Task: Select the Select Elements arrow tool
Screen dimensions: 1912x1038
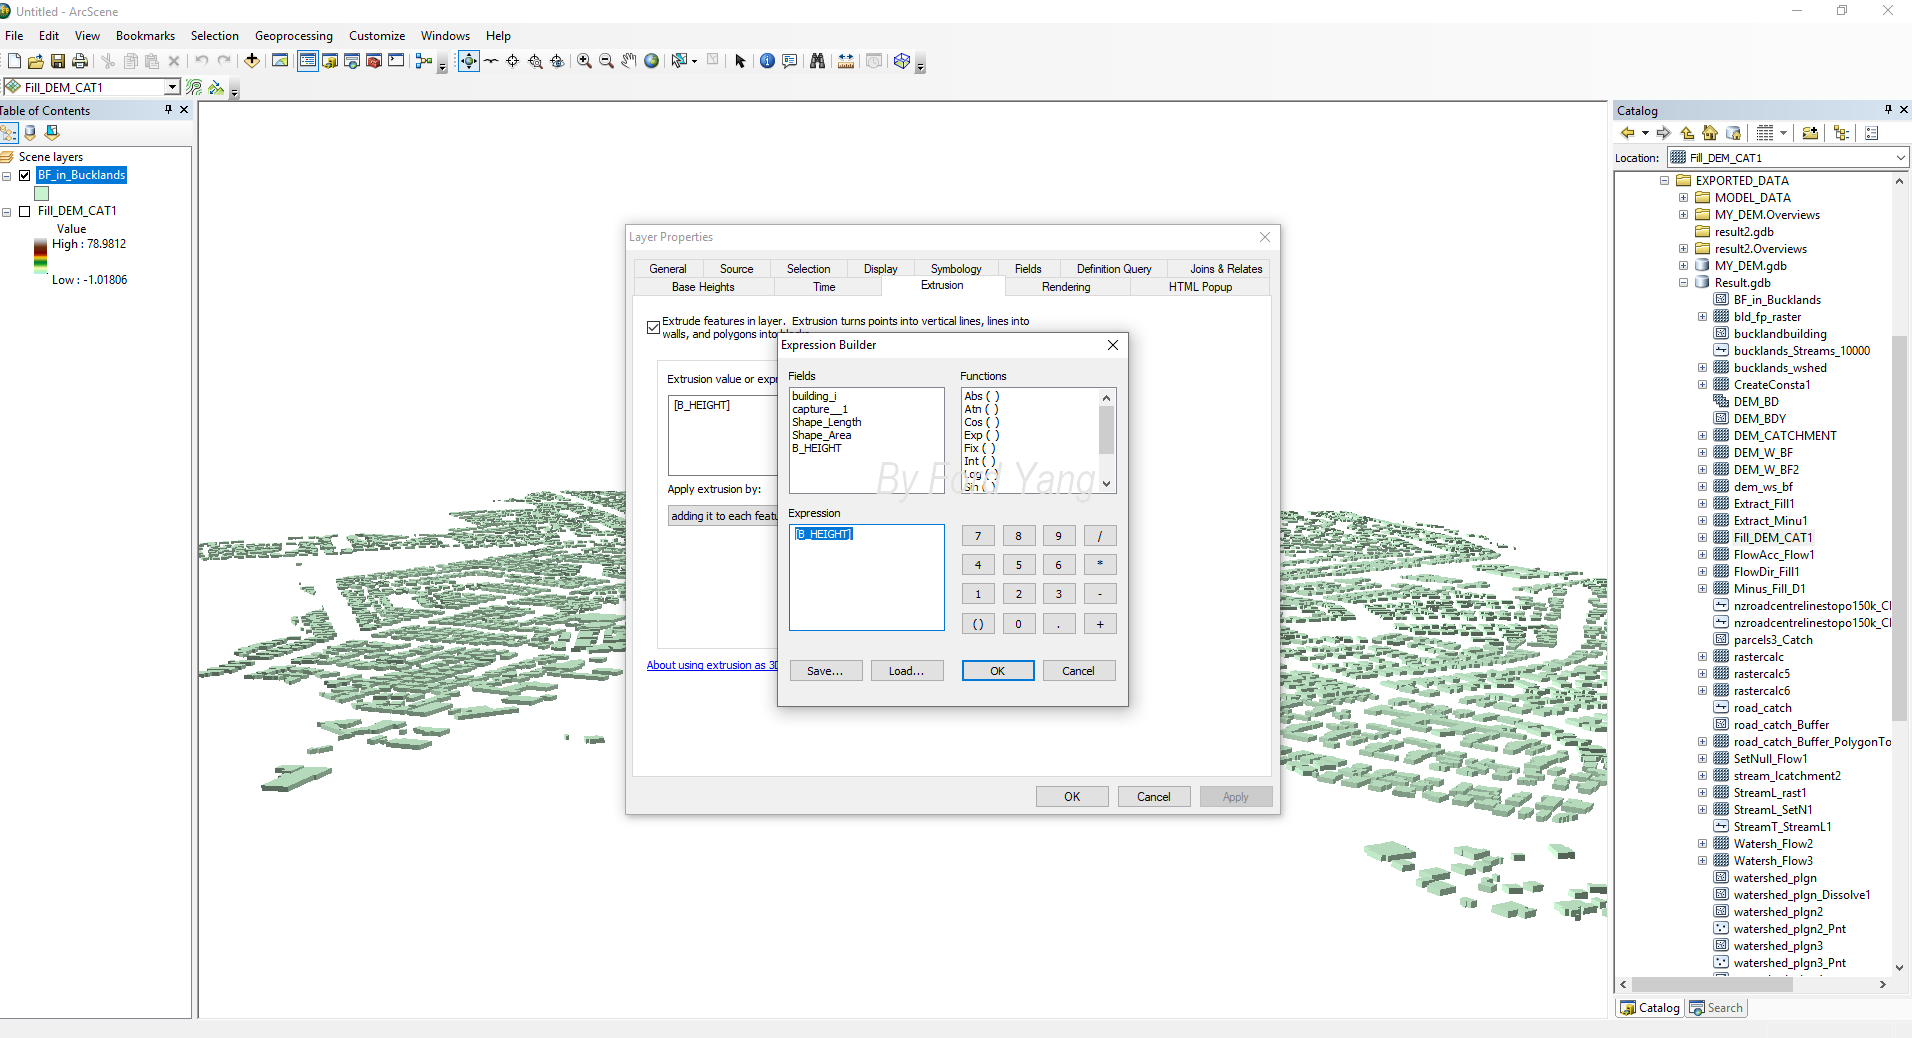Action: click(740, 61)
